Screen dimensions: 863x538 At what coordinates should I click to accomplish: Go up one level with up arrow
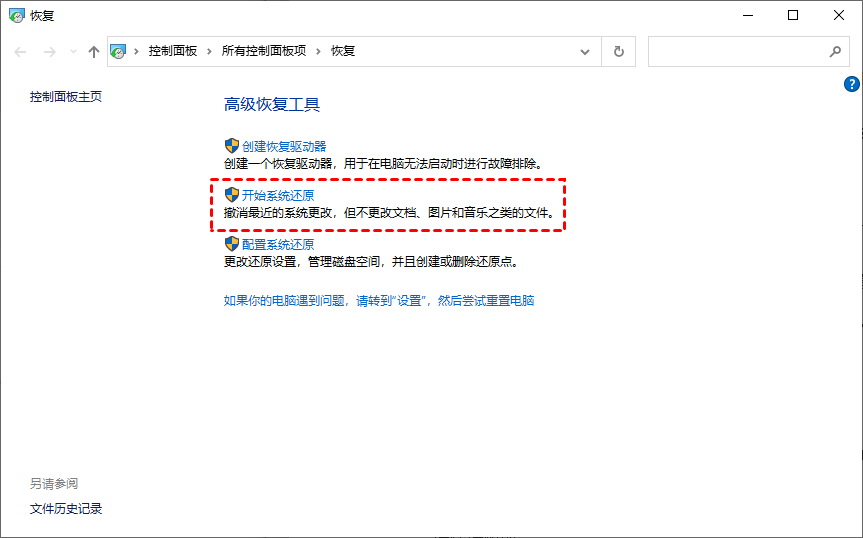[94, 51]
